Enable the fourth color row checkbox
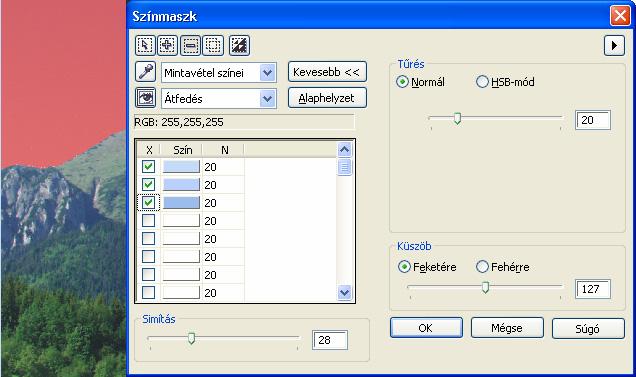636x377 pixels. 148,220
